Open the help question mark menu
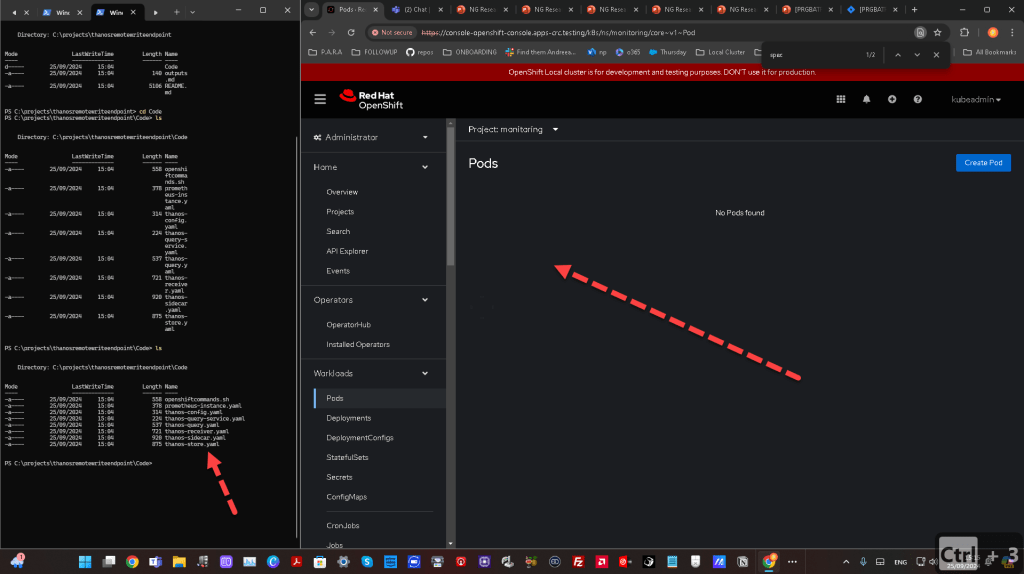 tap(918, 99)
